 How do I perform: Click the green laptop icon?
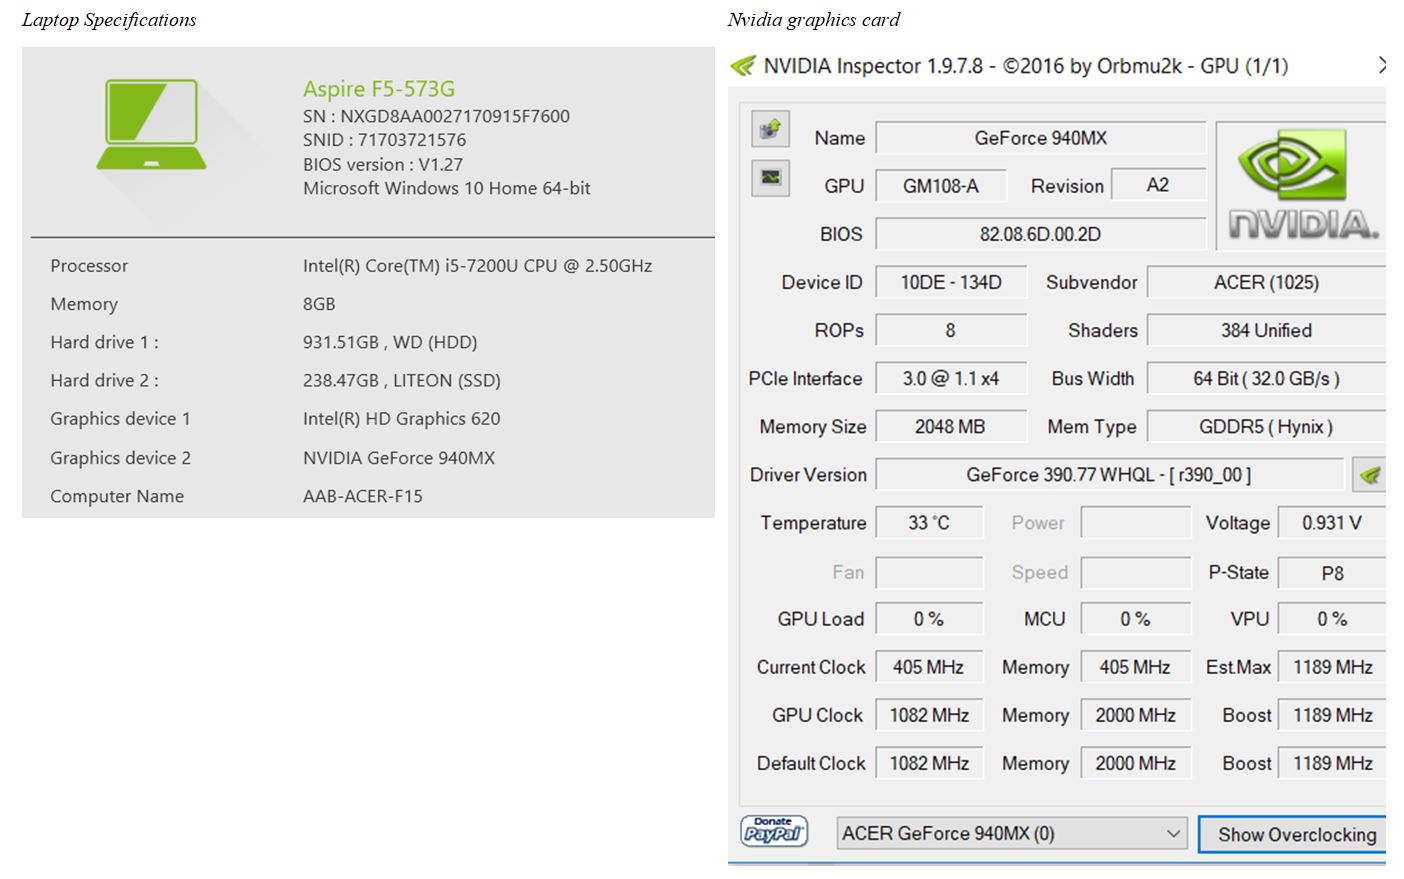click(151, 125)
